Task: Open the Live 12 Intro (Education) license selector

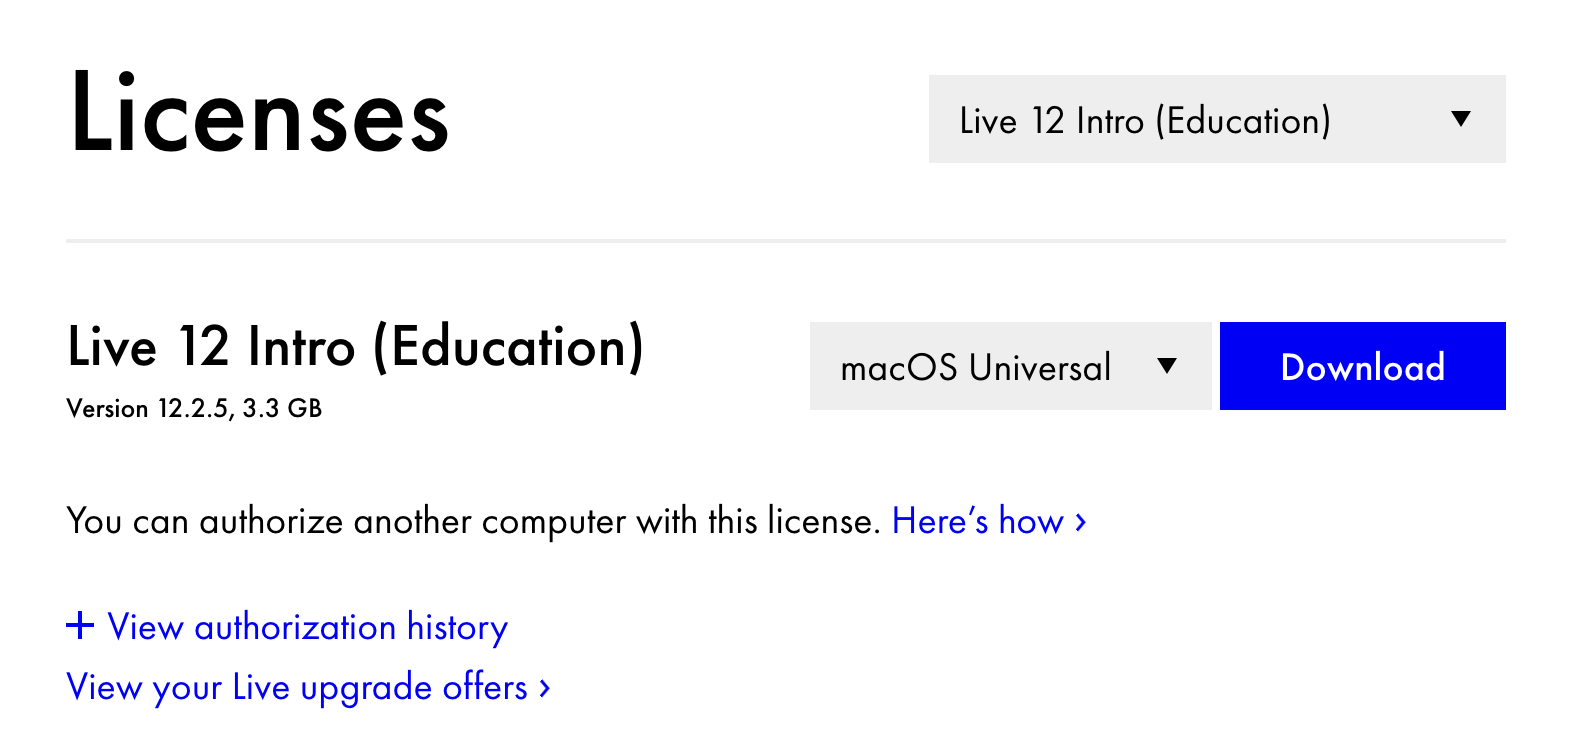Action: click(x=1217, y=119)
